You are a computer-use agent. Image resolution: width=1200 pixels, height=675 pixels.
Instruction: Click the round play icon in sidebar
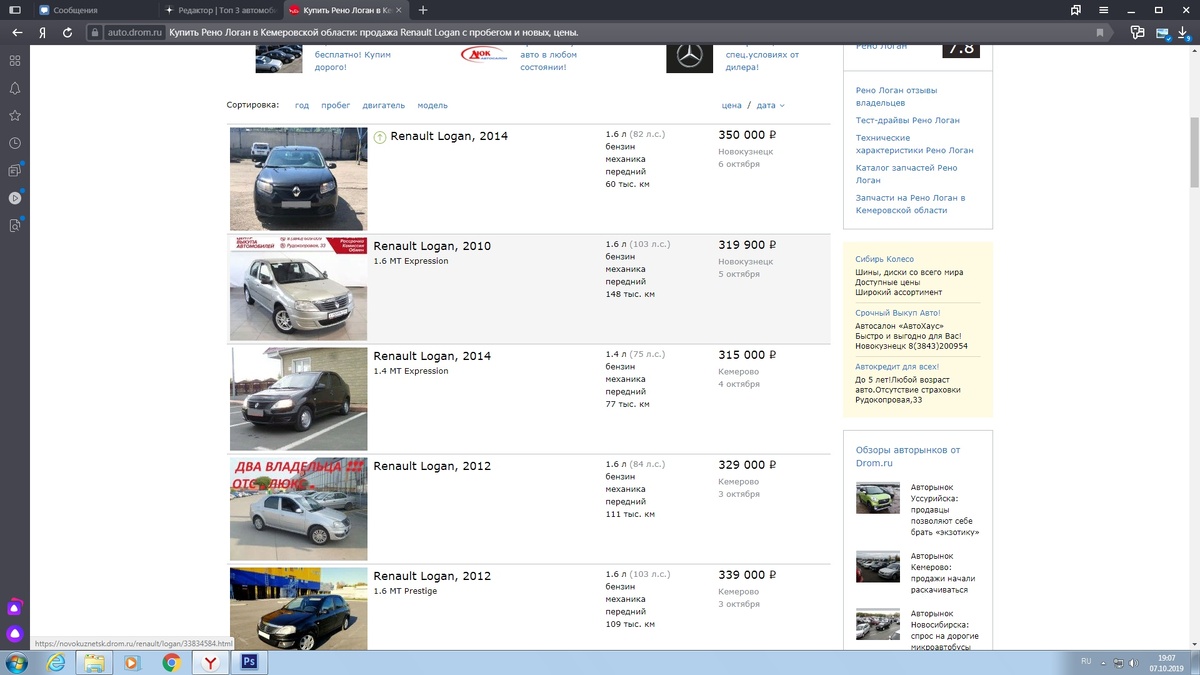pyautogui.click(x=15, y=198)
